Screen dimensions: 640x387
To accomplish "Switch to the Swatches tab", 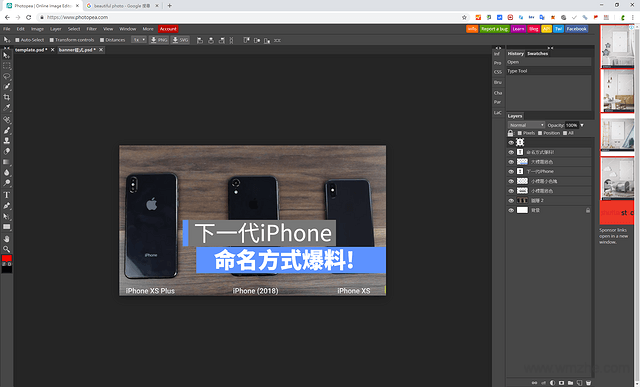I will [x=538, y=53].
